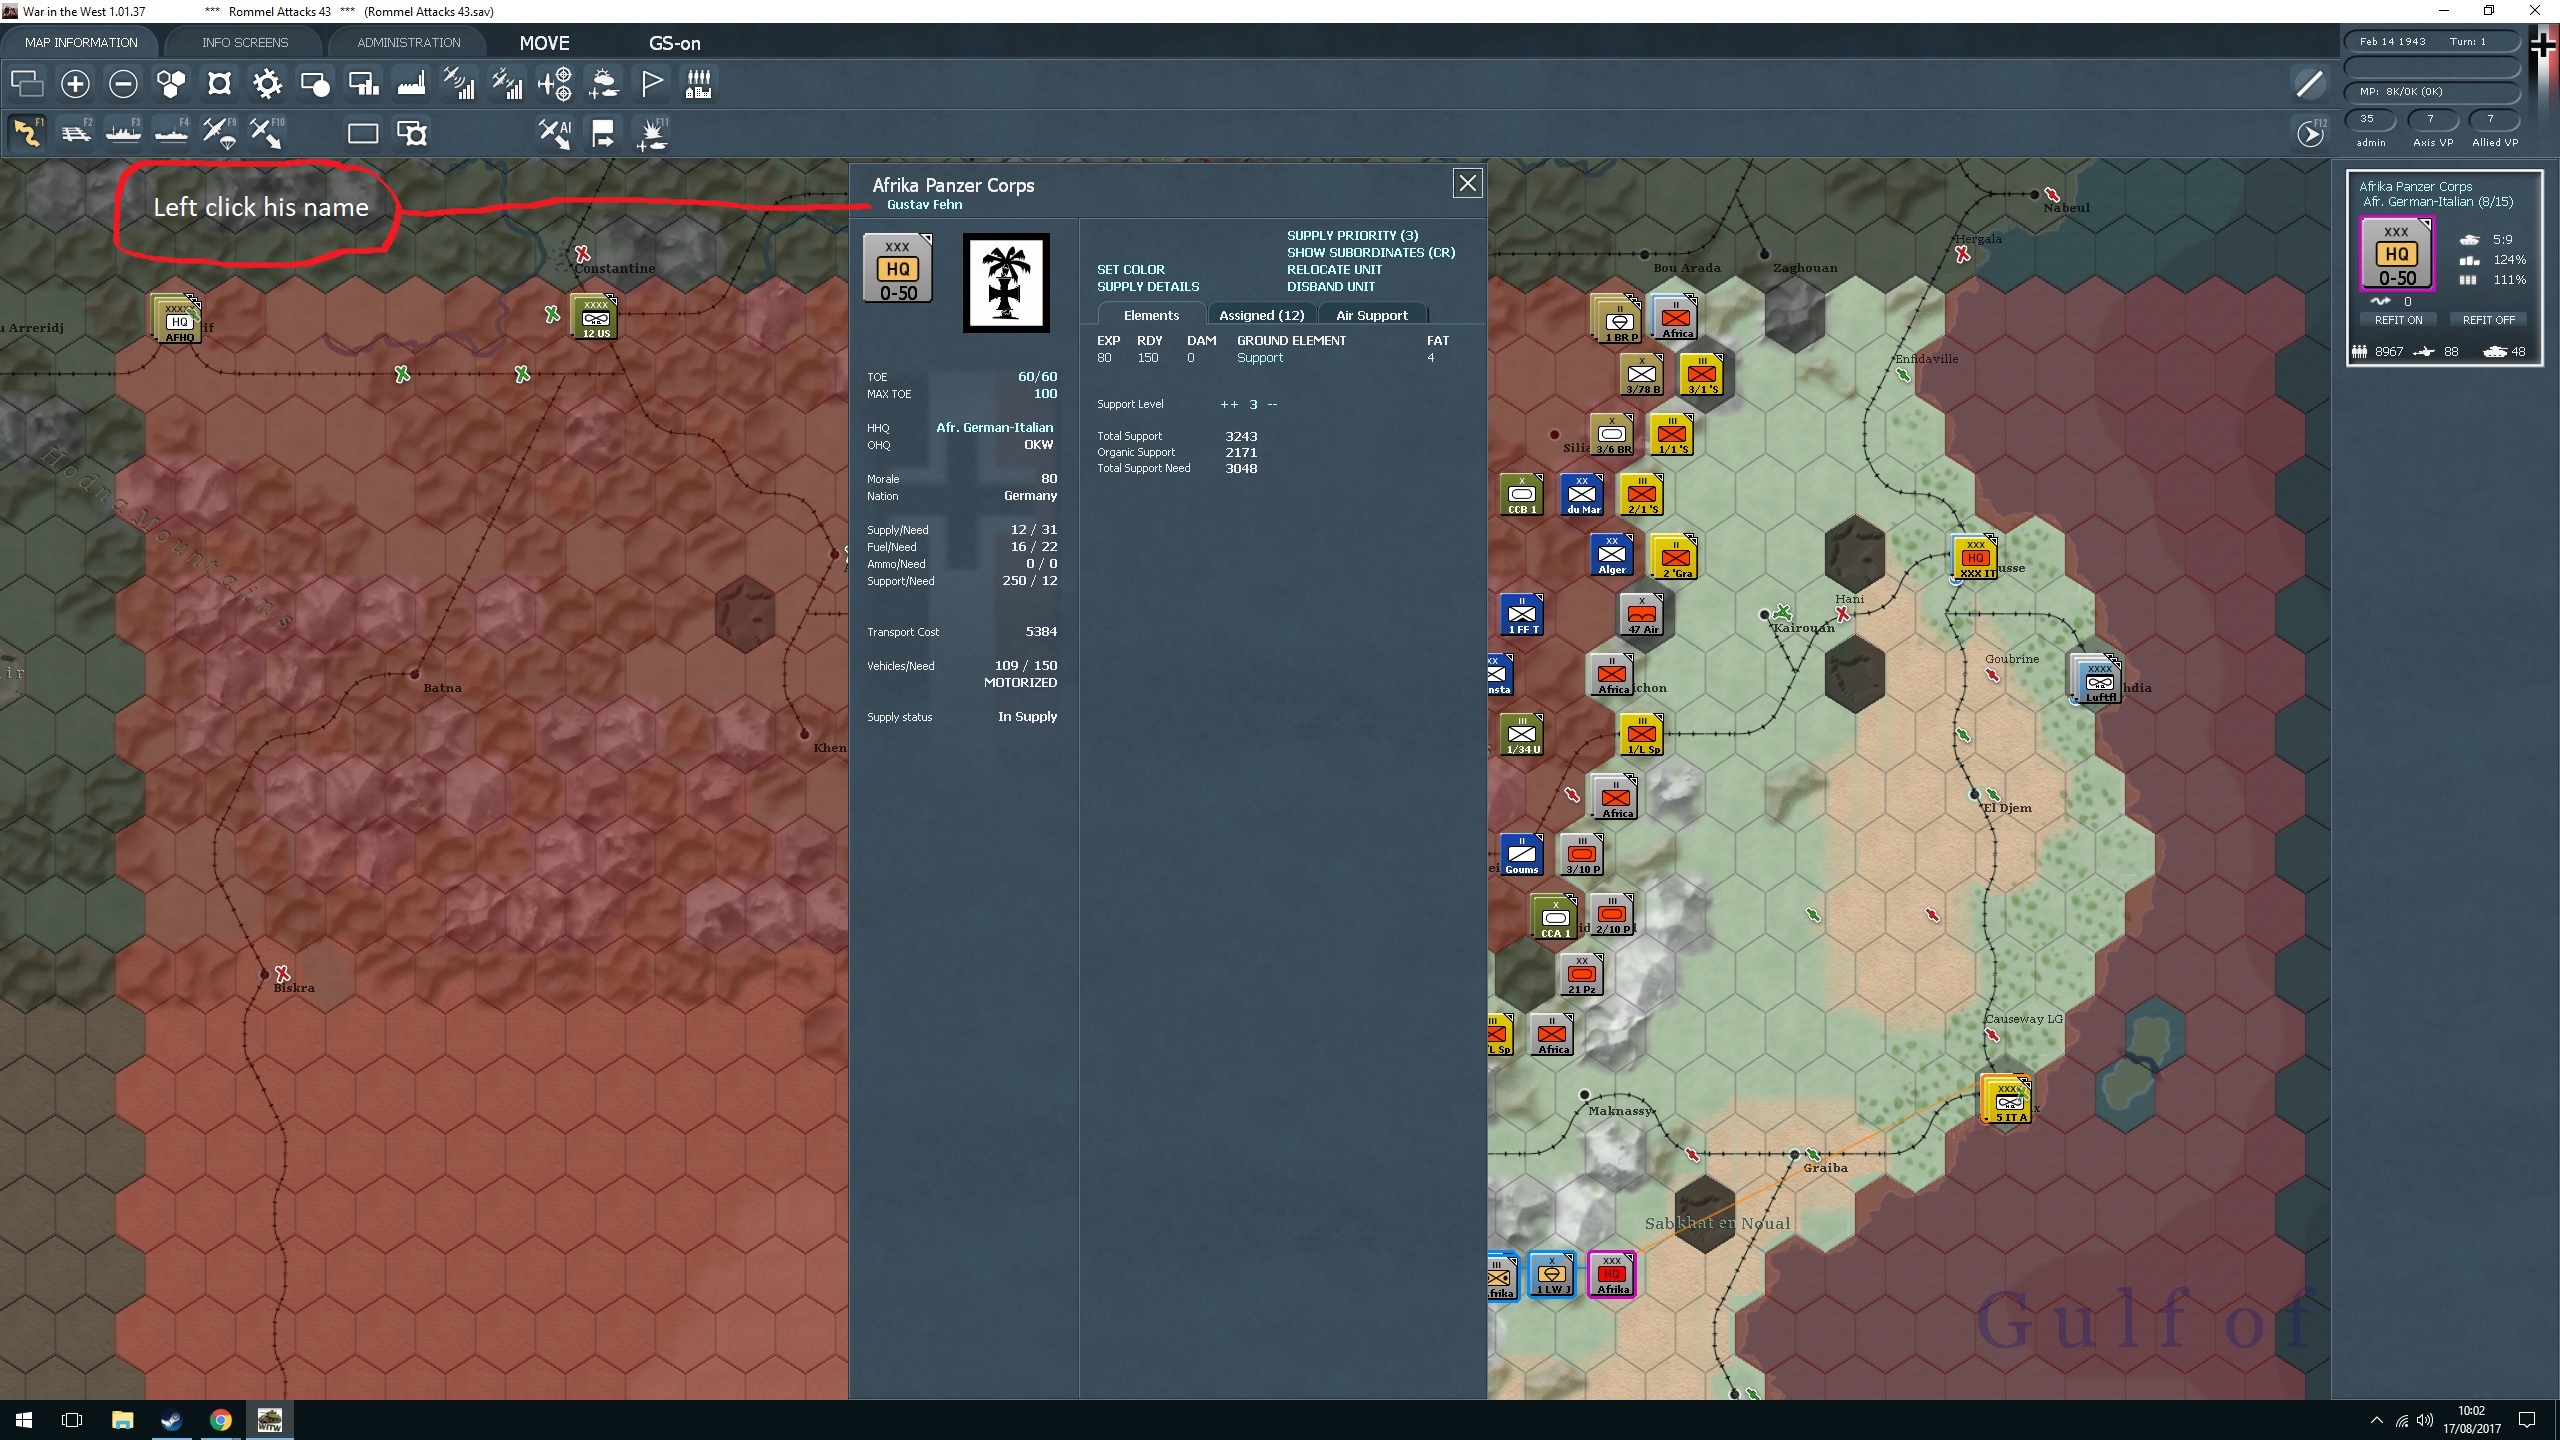Screen dimensions: 2560x1440
Task: Click SET COLOR for the unit
Action: [x=1130, y=269]
